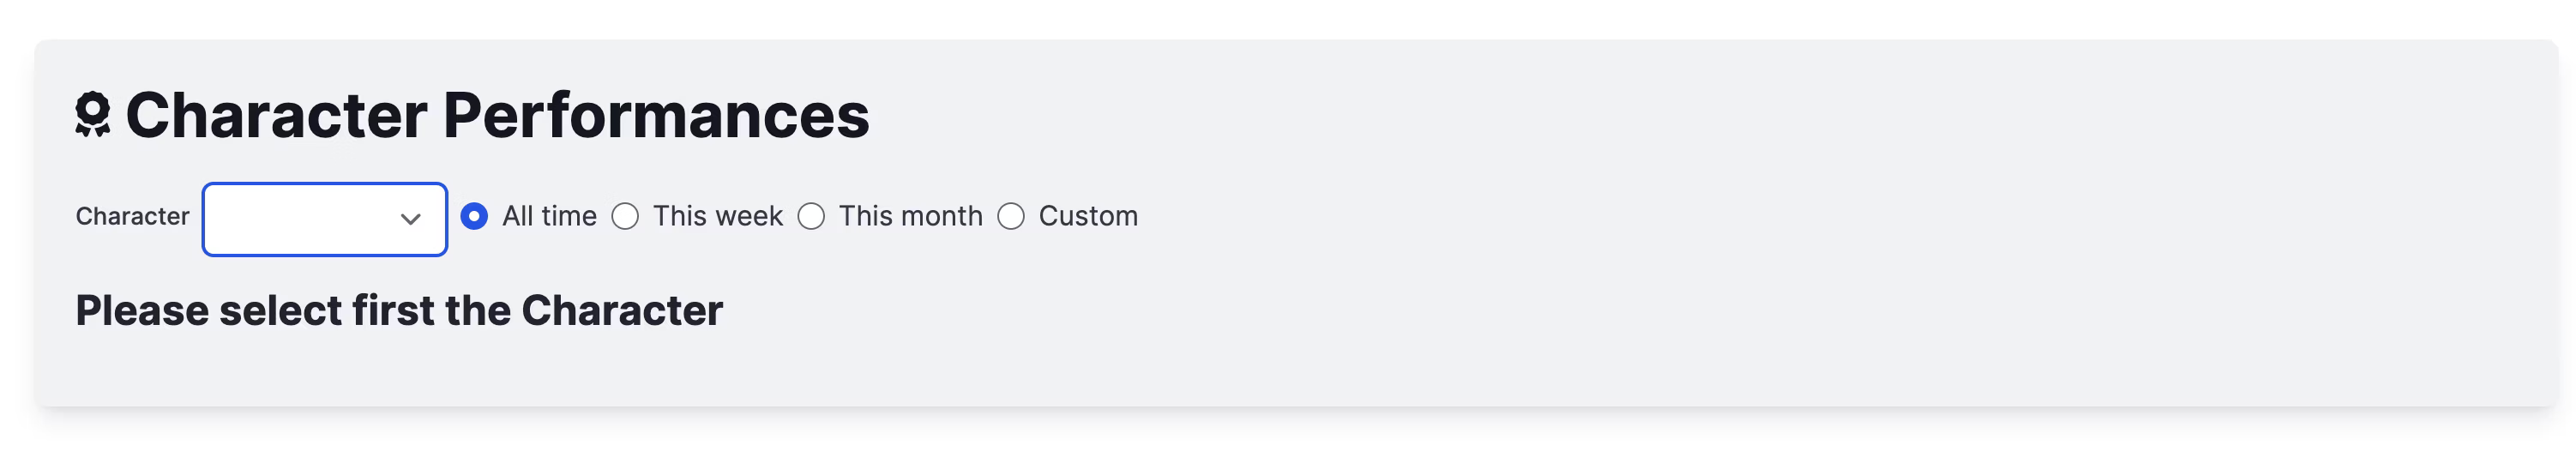Click the "Custom" label text
This screenshot has width=2576, height=451.
(1088, 216)
